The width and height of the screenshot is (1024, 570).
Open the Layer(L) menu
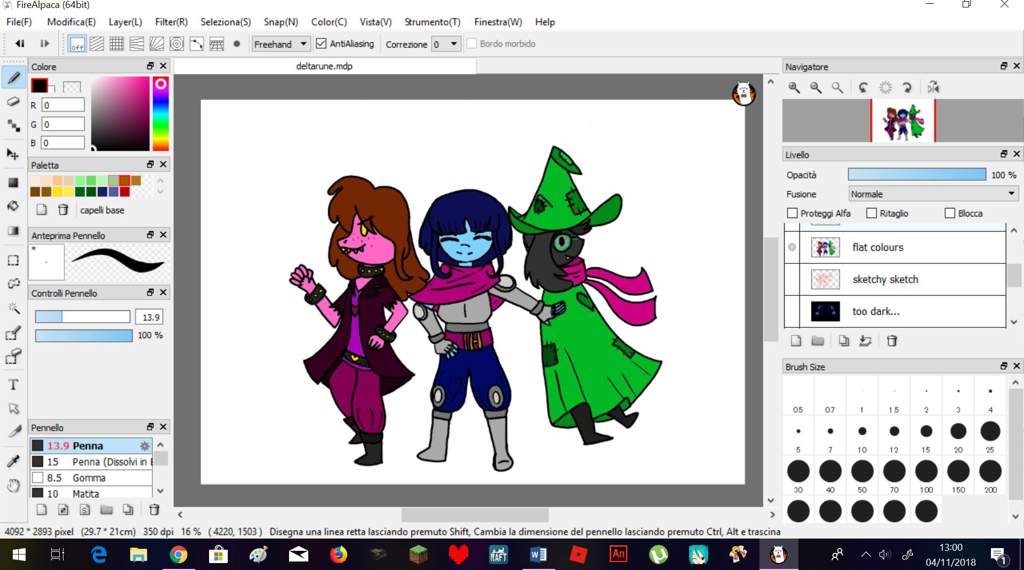pyautogui.click(x=125, y=22)
